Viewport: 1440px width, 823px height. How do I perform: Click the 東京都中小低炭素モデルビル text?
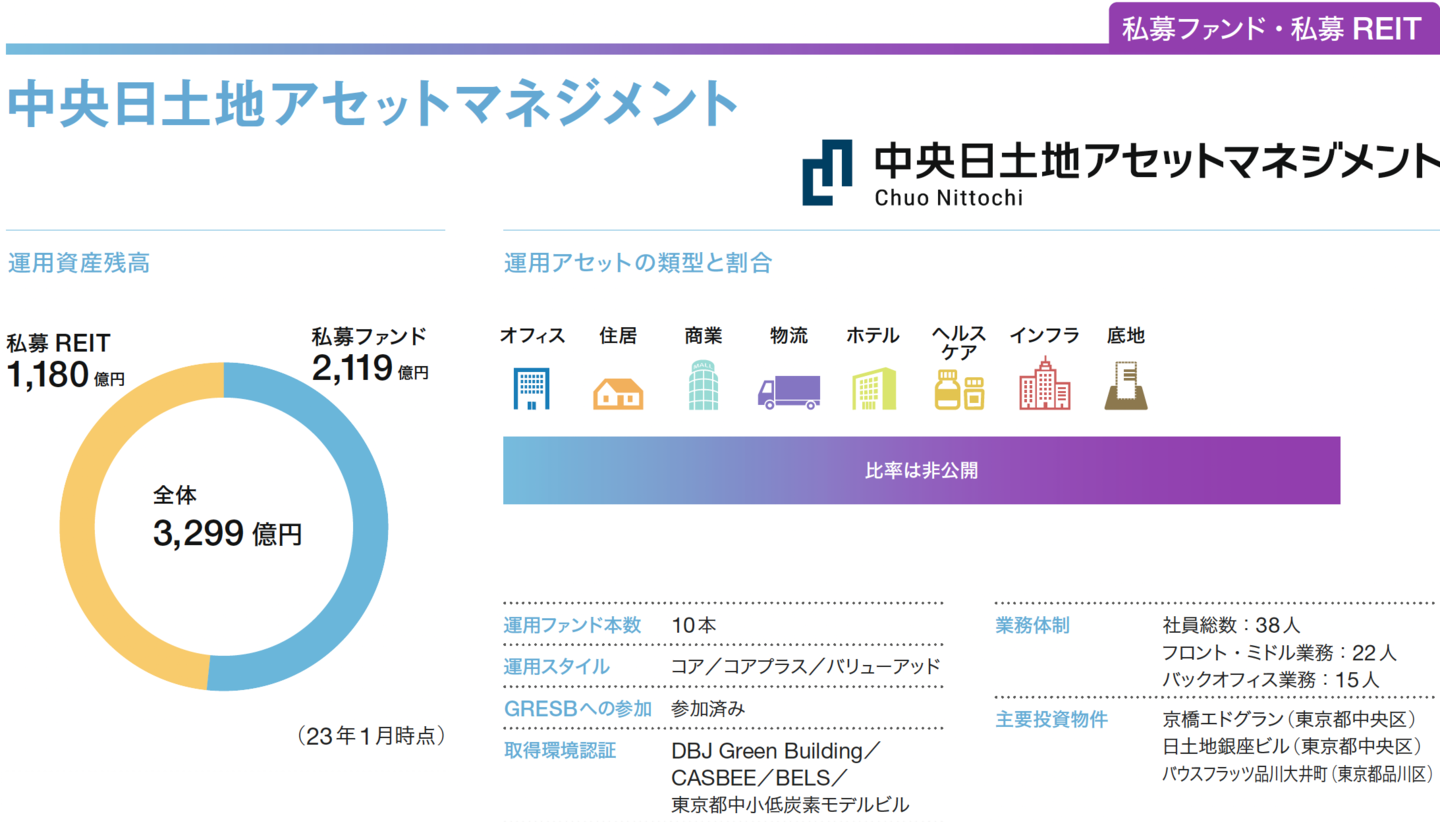[x=791, y=805]
